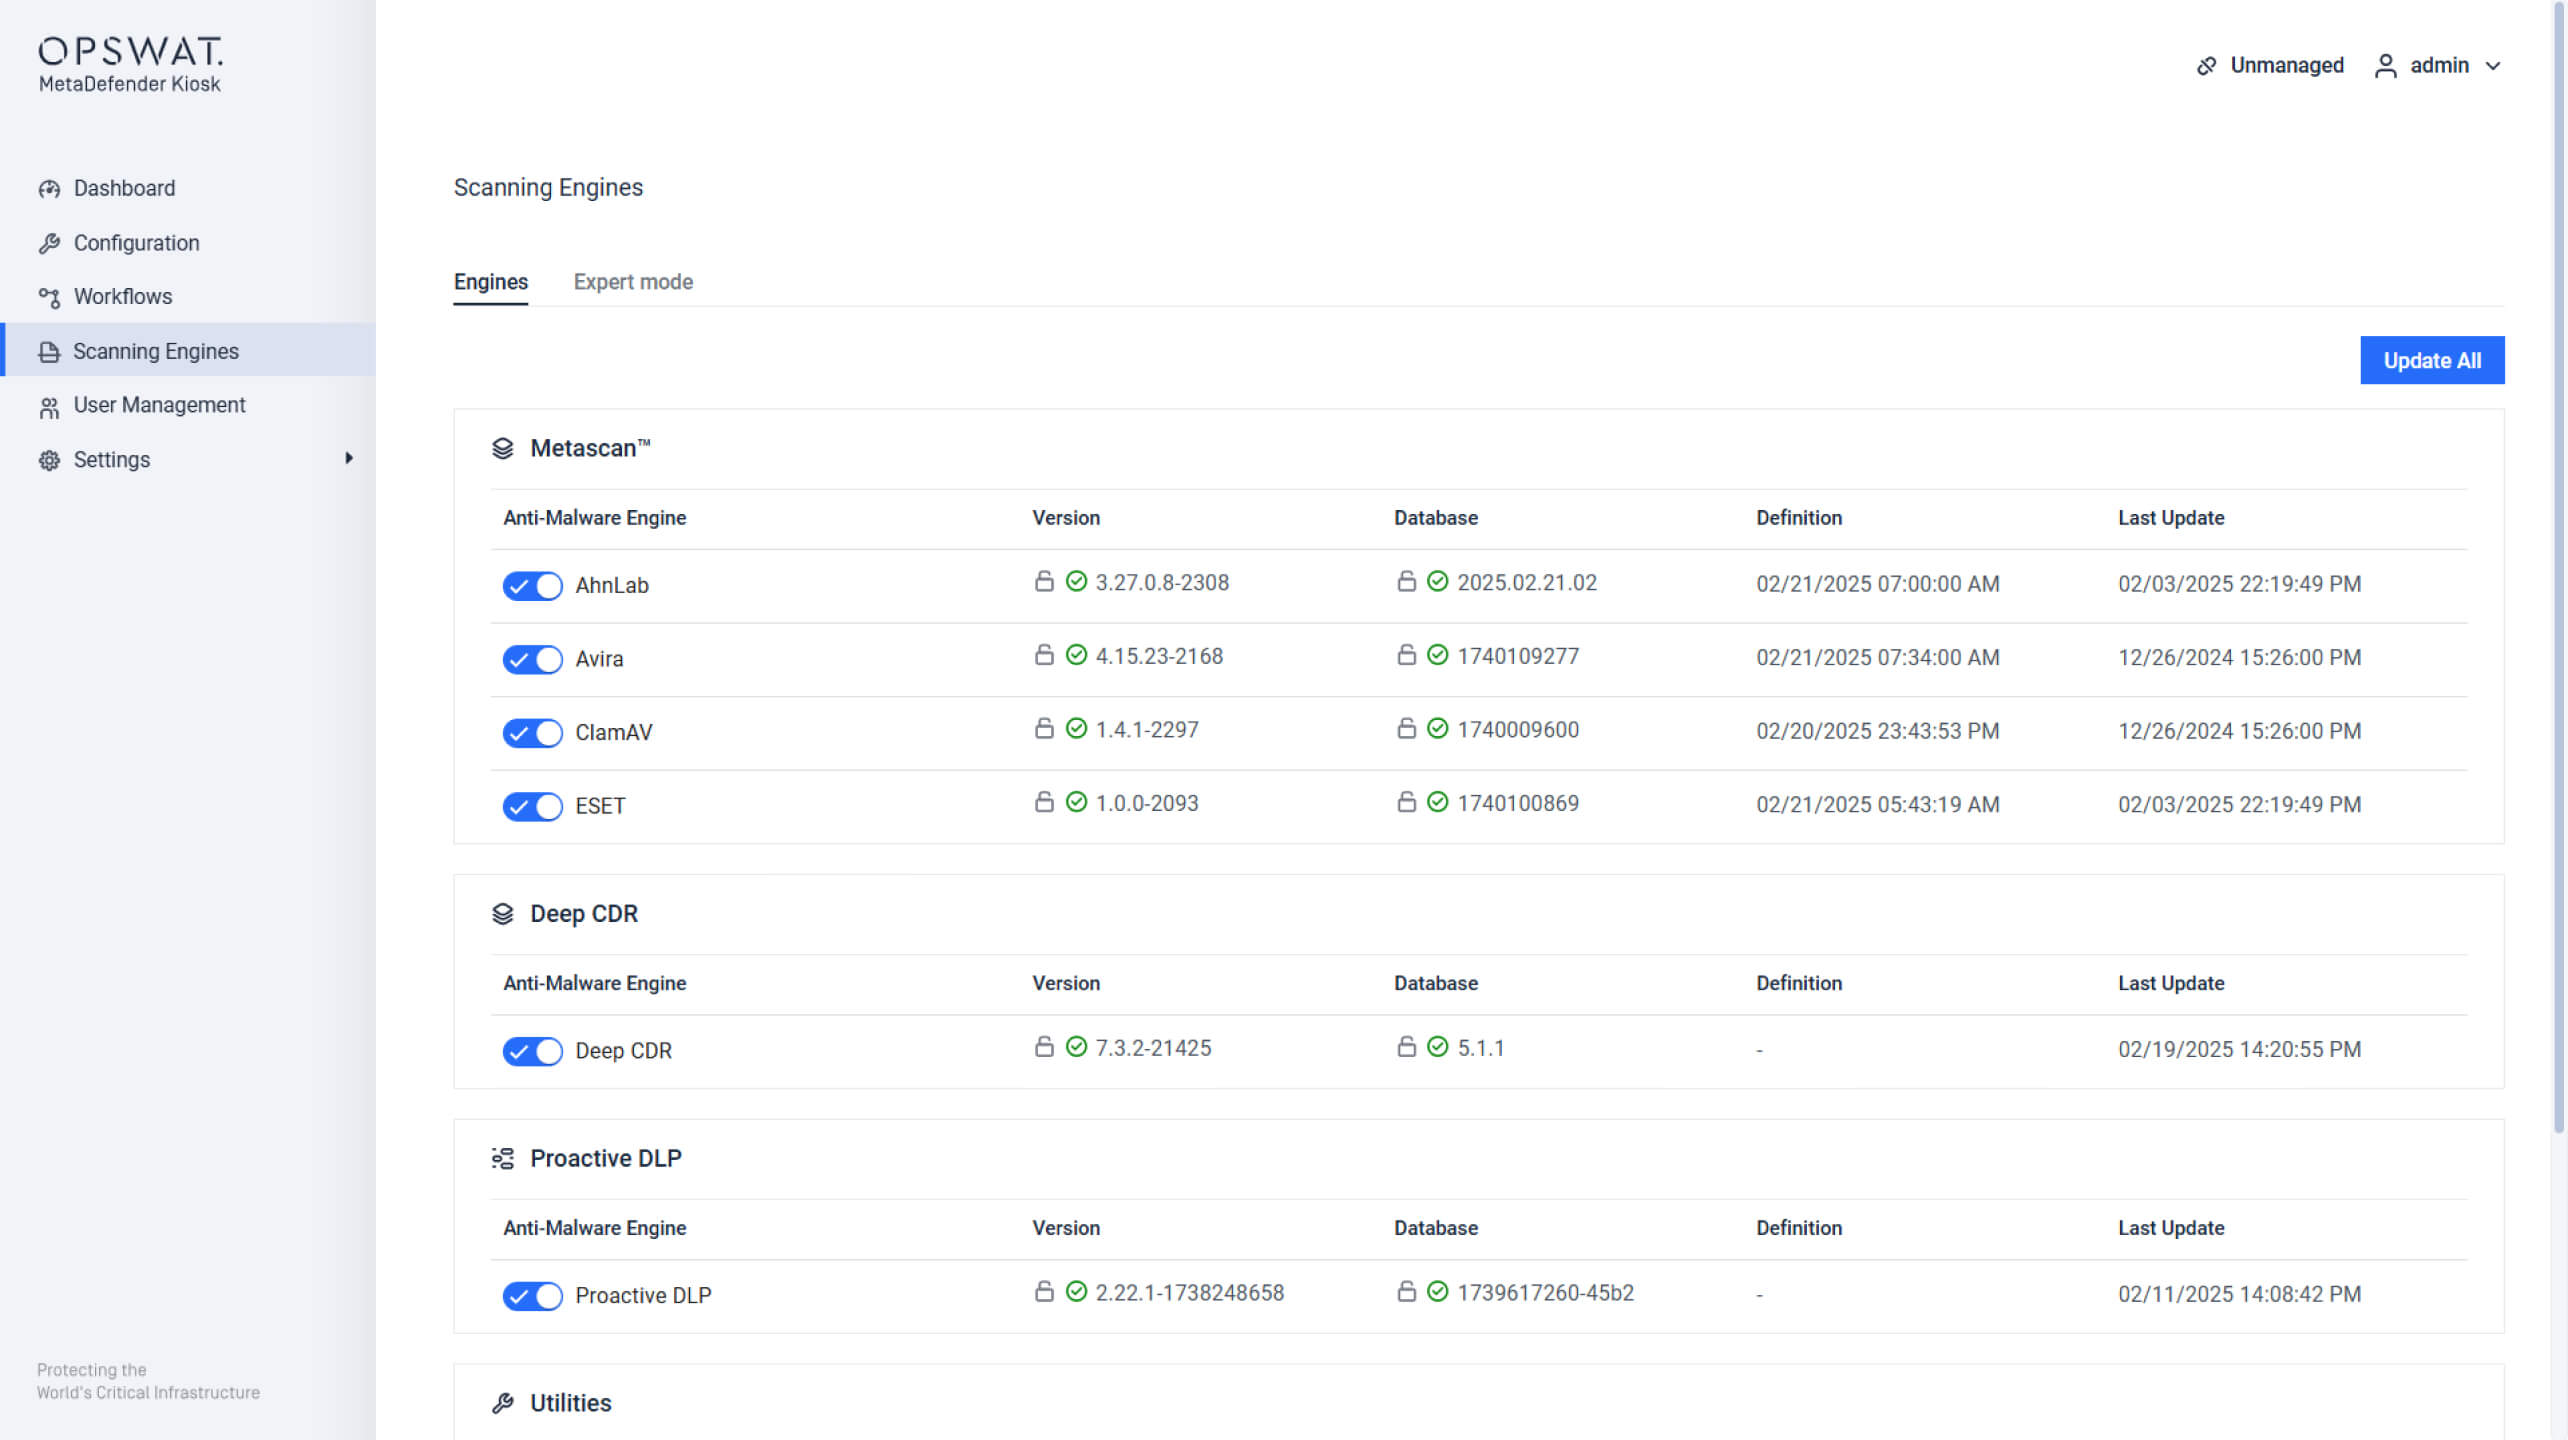The image size is (2568, 1440).
Task: Open User Management via its sidebar icon
Action: click(x=49, y=405)
